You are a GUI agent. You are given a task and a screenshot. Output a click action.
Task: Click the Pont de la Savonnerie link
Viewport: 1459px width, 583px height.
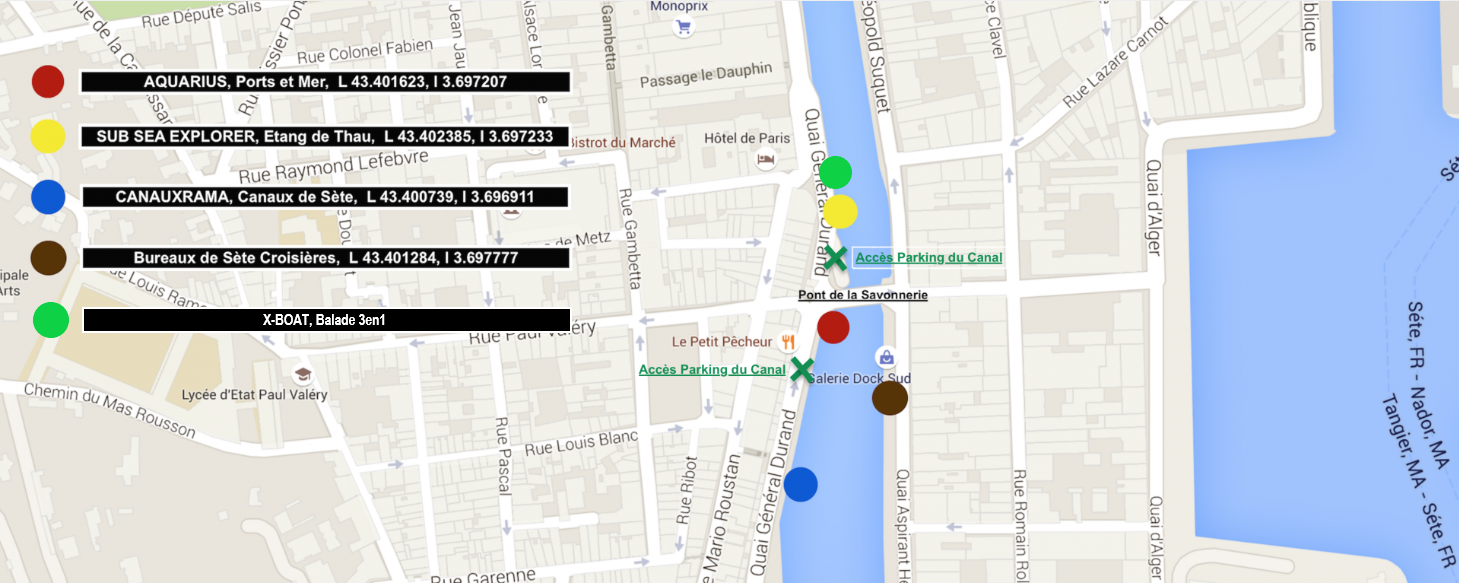863,295
